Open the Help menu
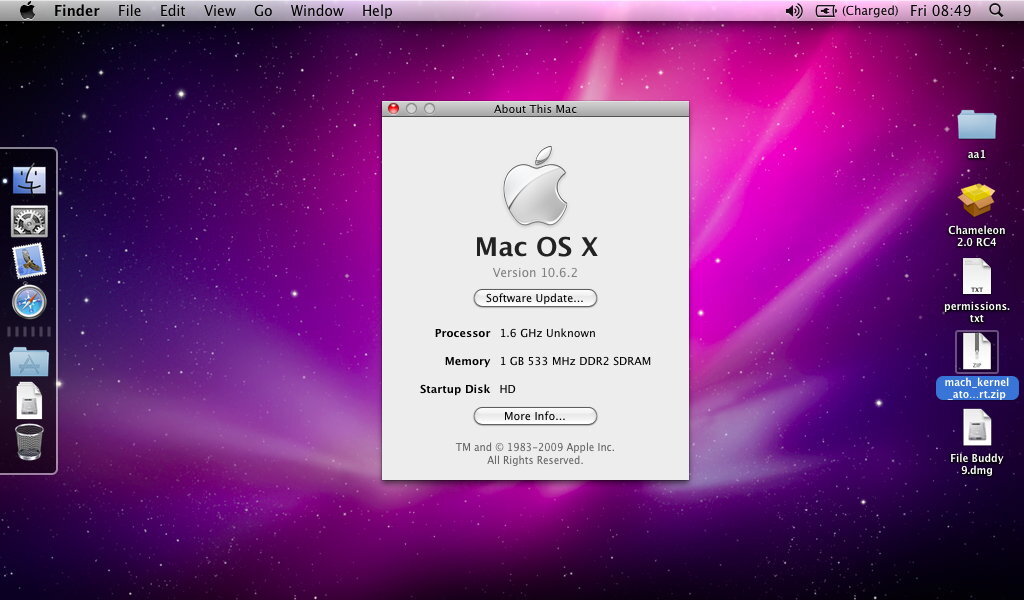Screen dimensions: 1024x600 point(377,10)
